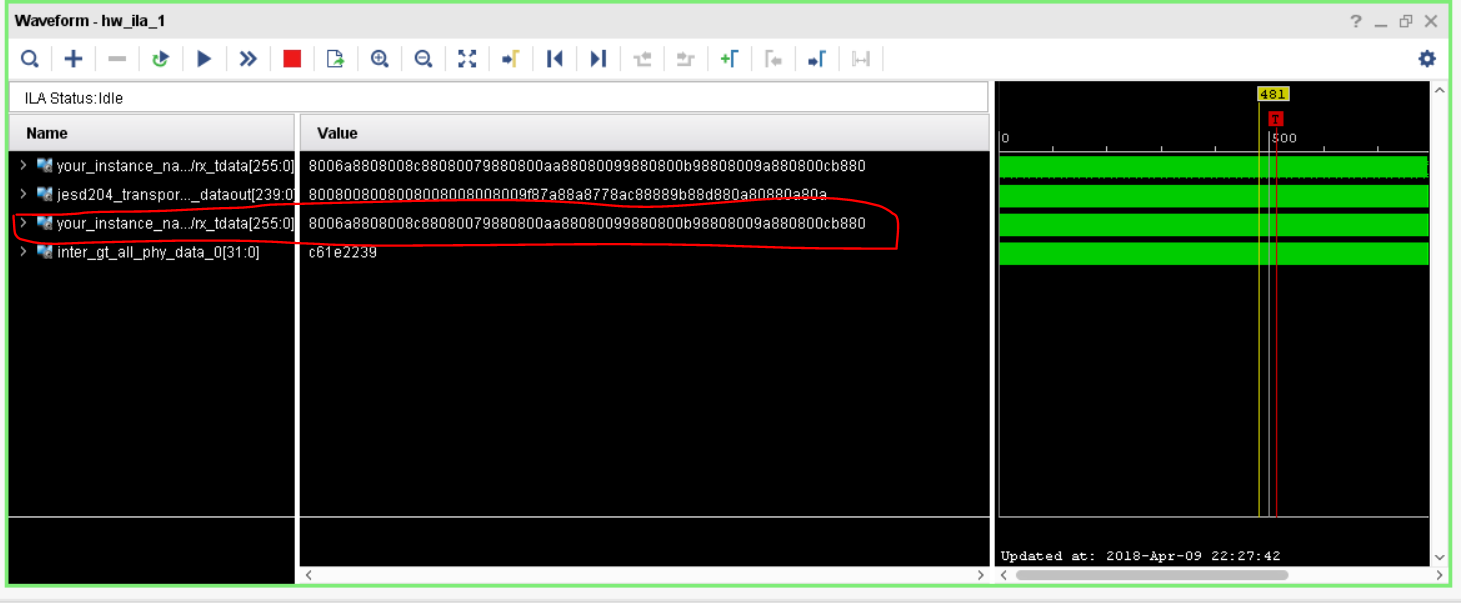Zoom fit the entire waveform

(x=467, y=59)
